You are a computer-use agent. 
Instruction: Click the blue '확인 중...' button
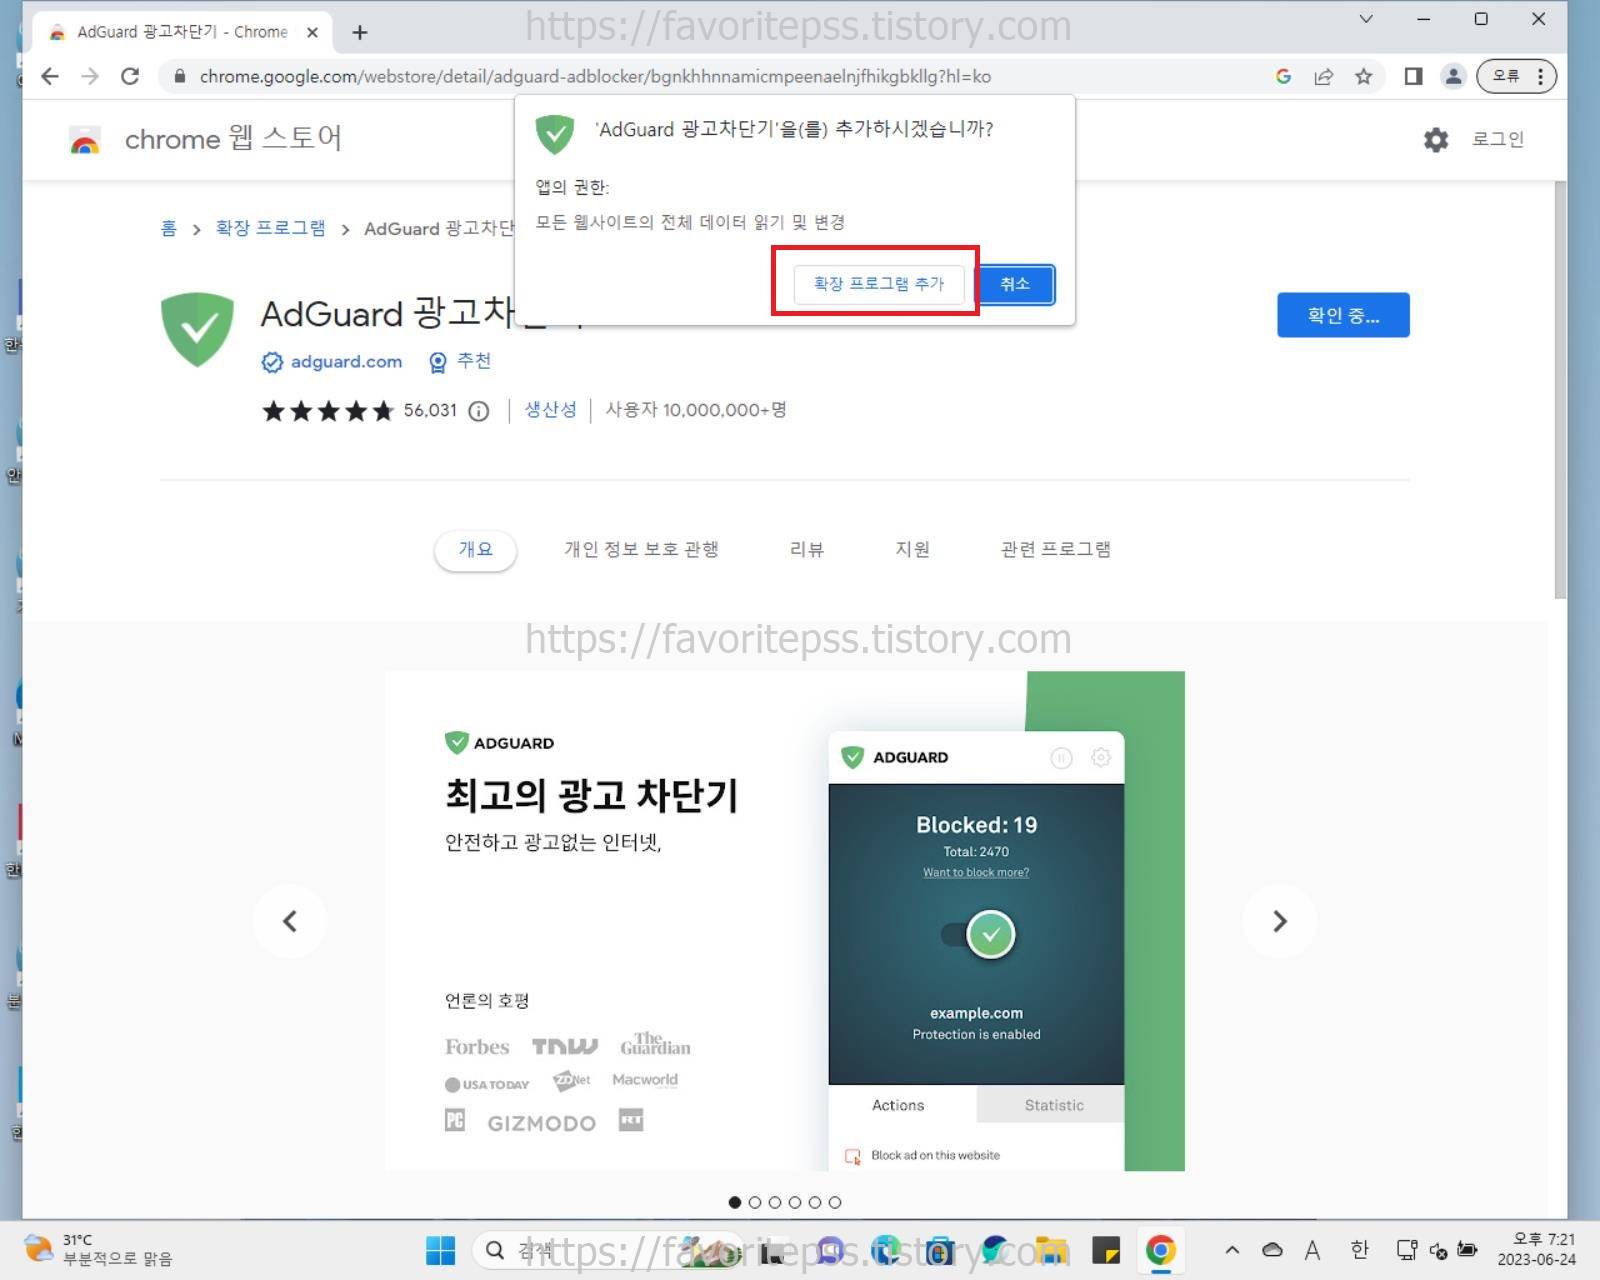(x=1343, y=315)
